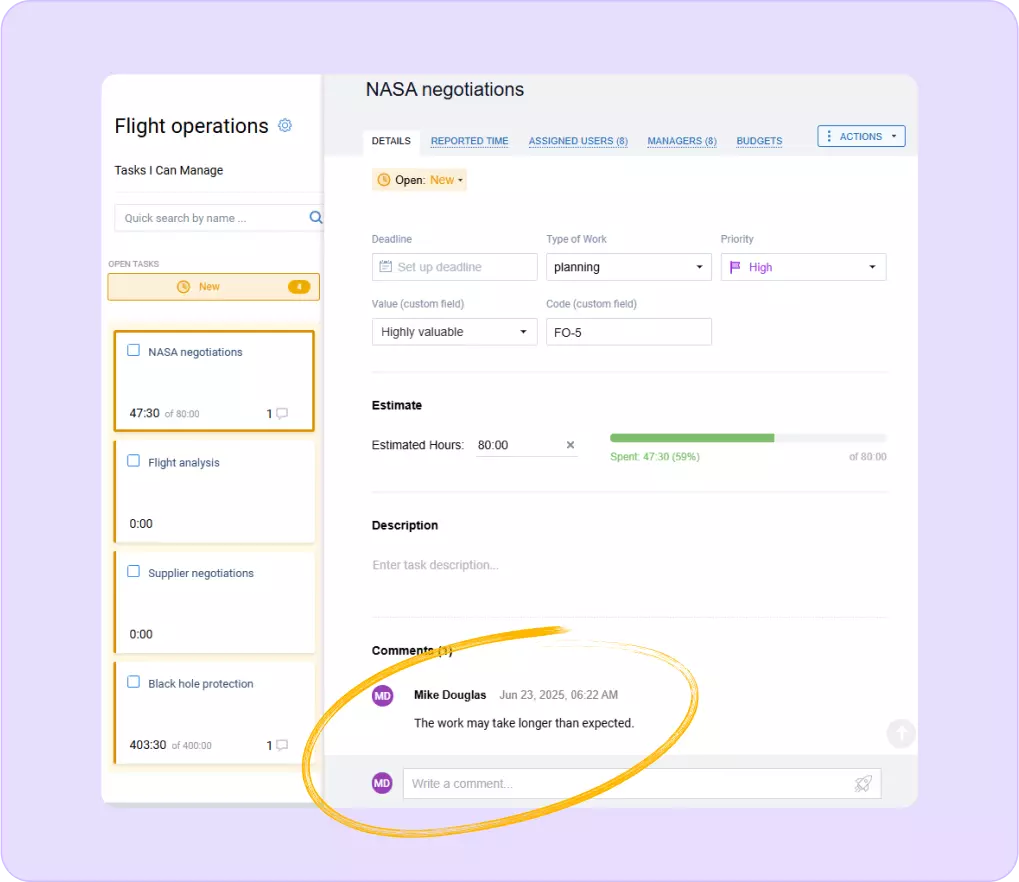Screen dimensions: 1019x882
Task: Click the purple flag icon beside High priority
Action: (736, 267)
